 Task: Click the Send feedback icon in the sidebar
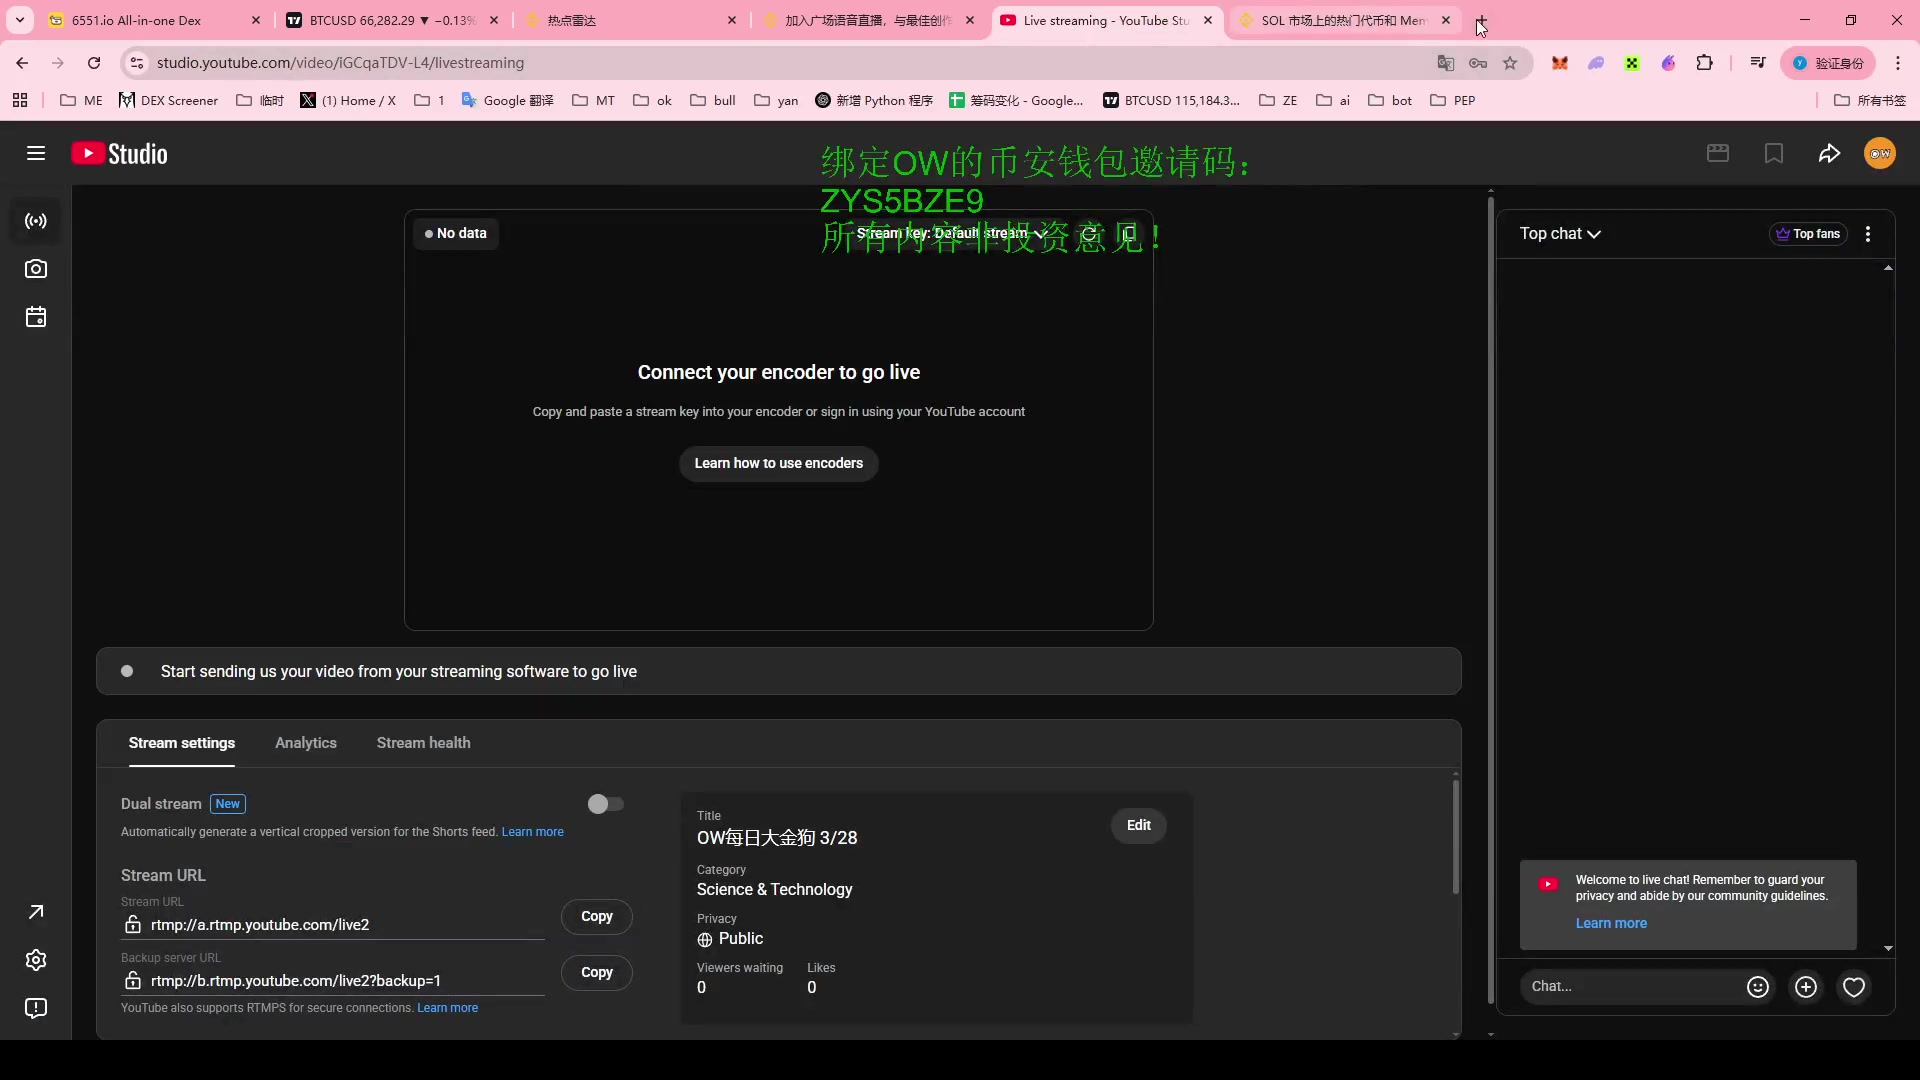(36, 1008)
